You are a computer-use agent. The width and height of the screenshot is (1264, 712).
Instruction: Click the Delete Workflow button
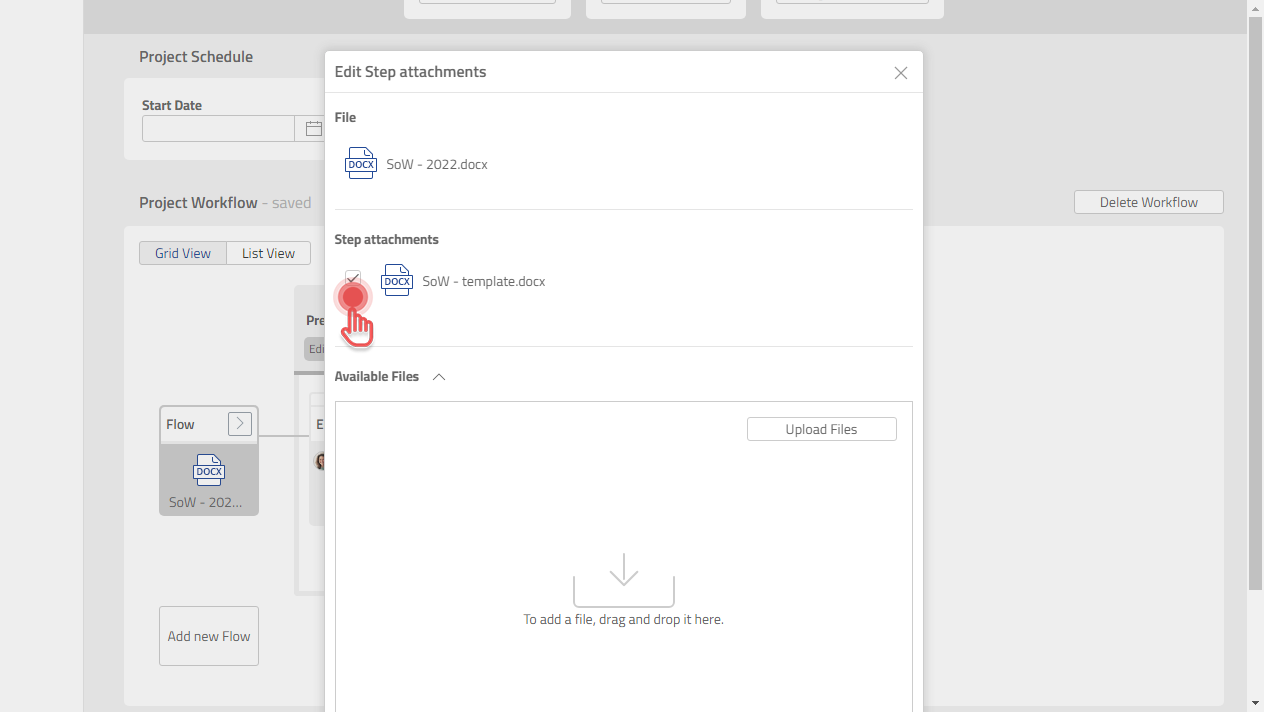click(1148, 202)
